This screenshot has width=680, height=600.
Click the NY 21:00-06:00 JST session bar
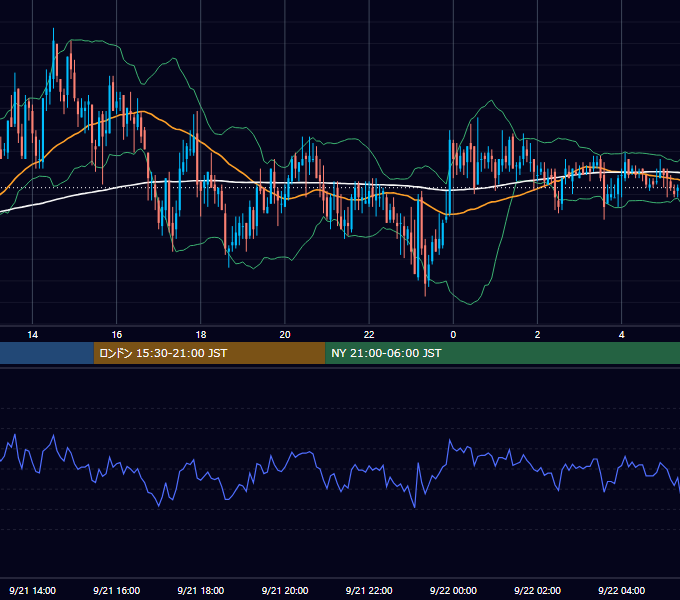coord(503,353)
